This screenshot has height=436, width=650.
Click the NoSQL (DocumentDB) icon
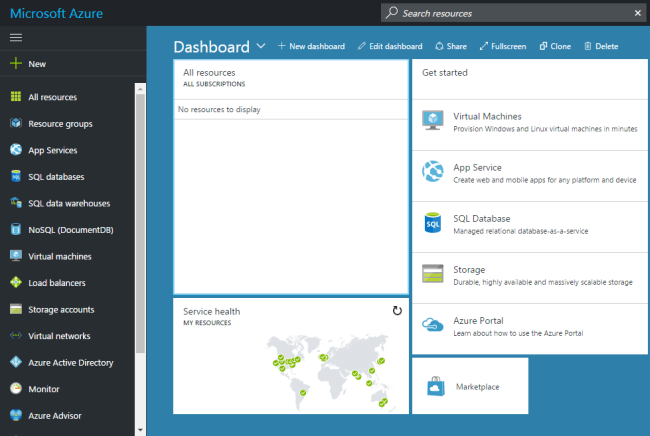(x=16, y=229)
